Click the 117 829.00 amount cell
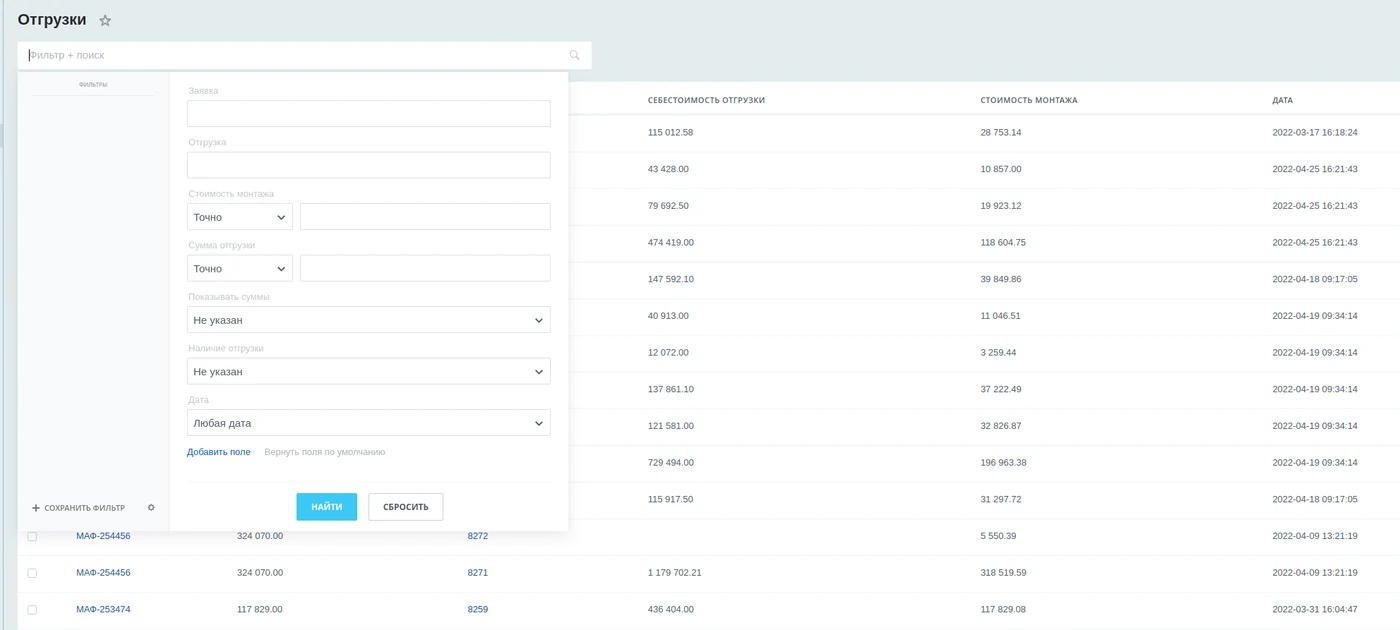Screen dimensions: 1400x630 click(260, 609)
